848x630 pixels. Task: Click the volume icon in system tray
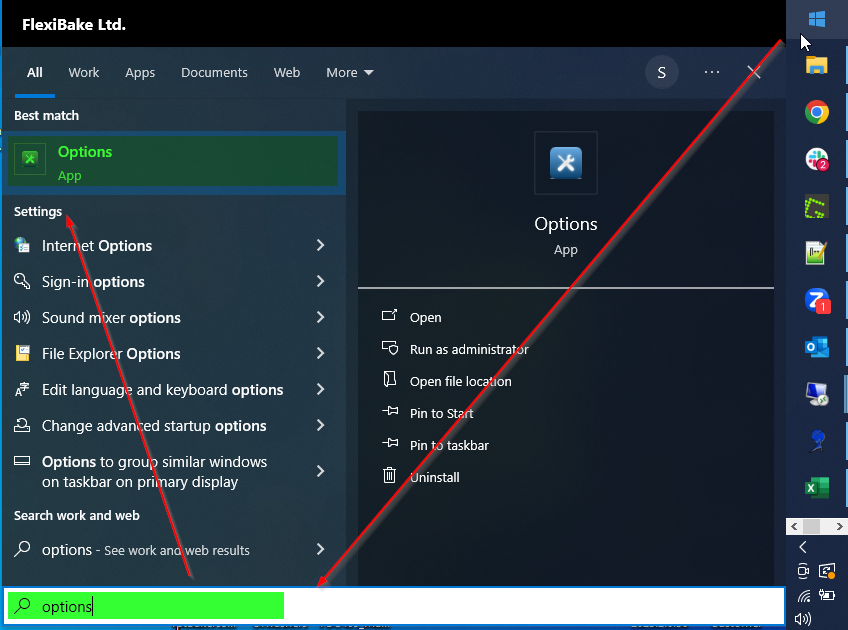[x=803, y=619]
